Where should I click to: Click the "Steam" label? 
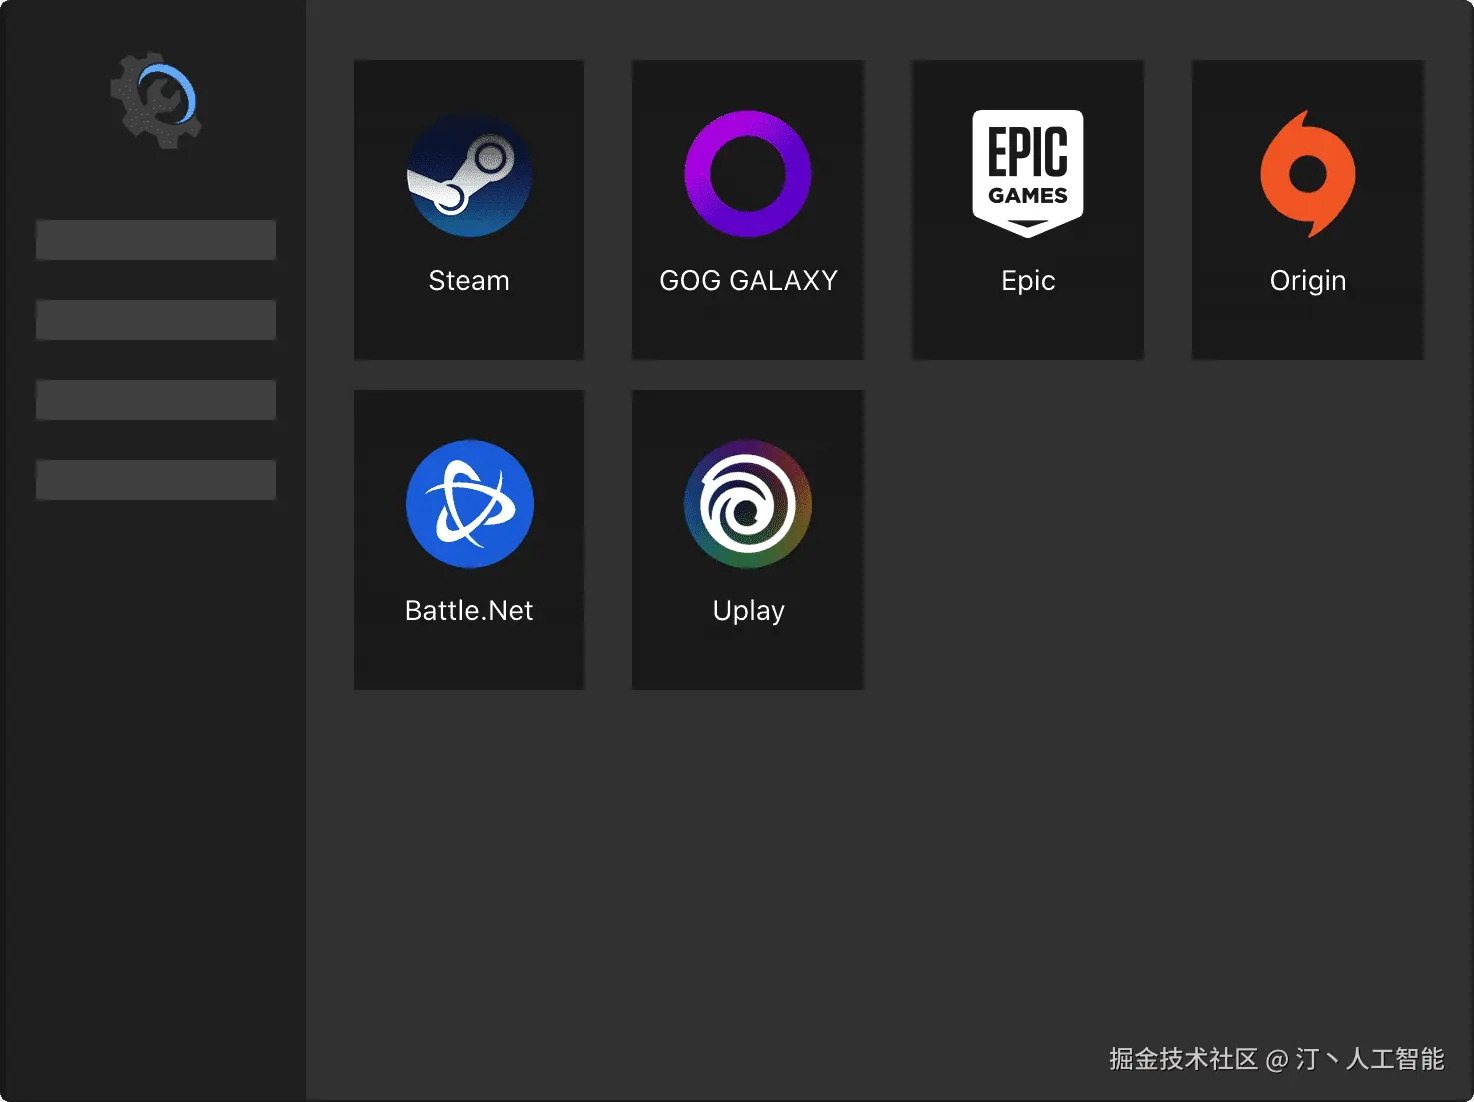point(469,281)
